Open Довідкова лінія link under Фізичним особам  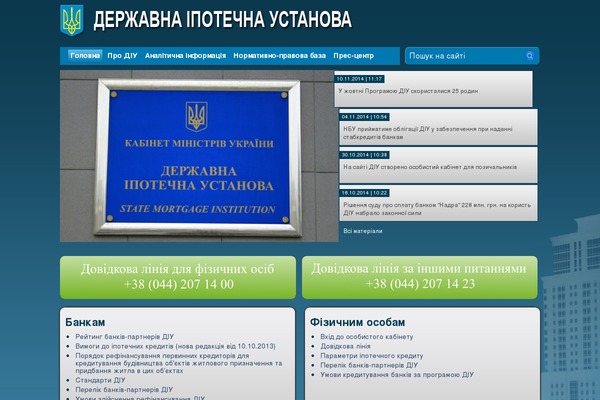click(345, 346)
